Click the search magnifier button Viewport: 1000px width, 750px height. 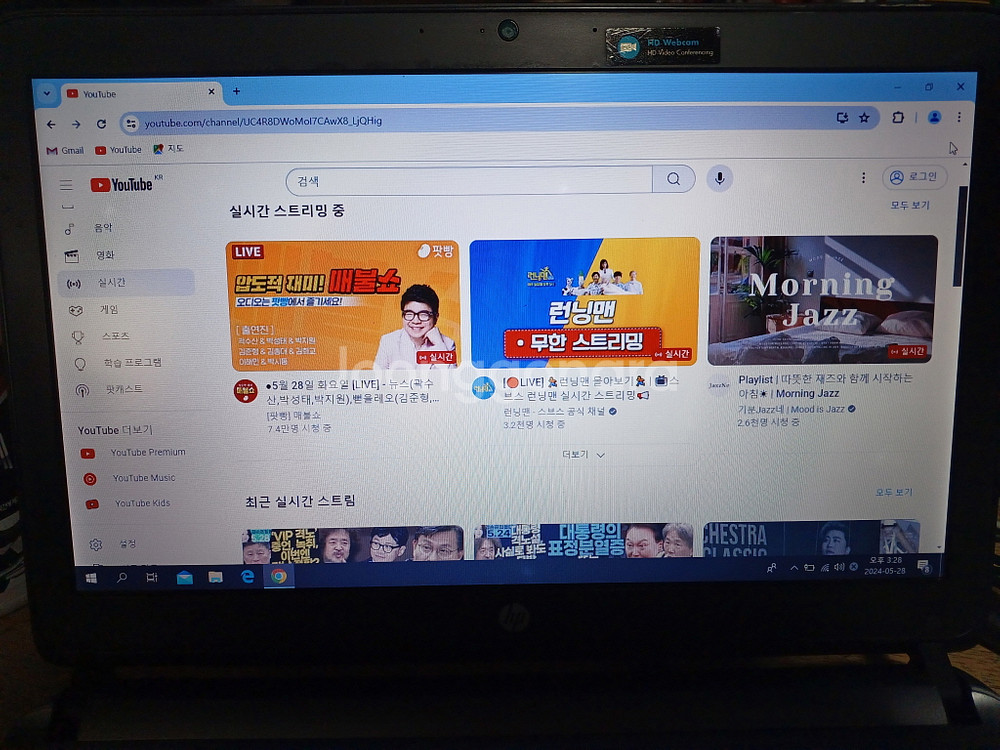point(673,179)
